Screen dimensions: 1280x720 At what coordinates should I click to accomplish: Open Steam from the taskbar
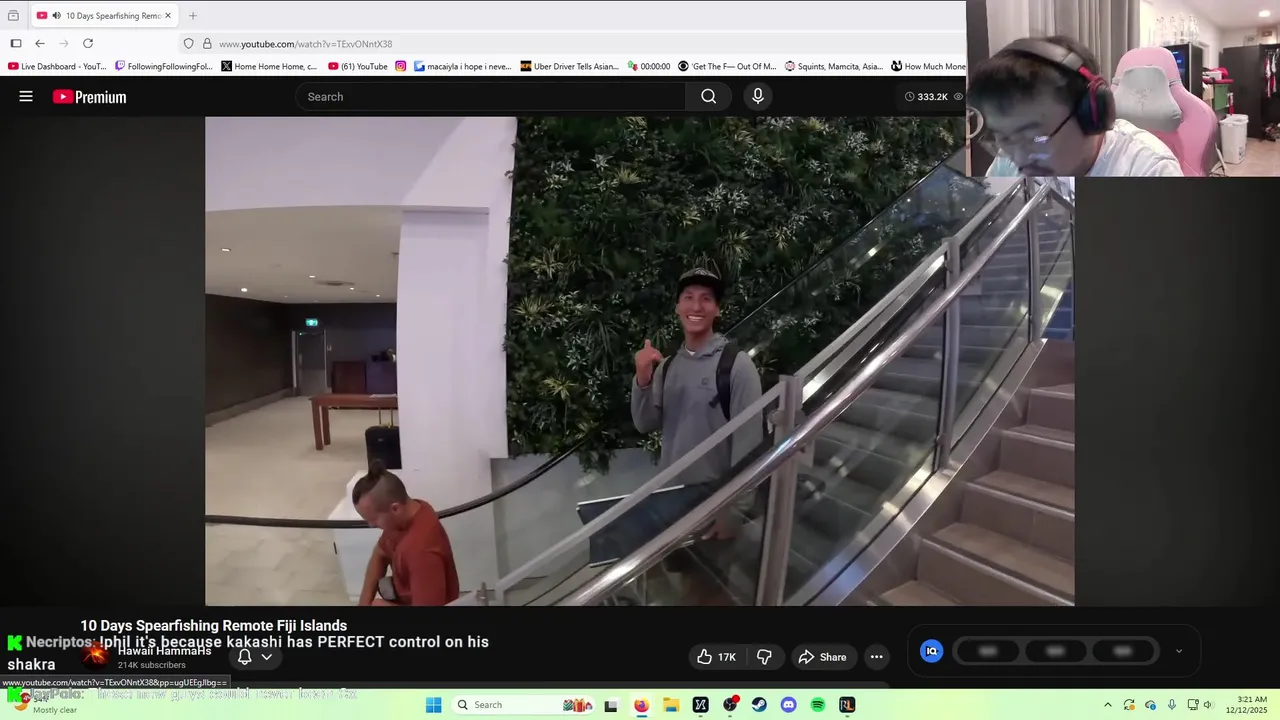tap(759, 705)
